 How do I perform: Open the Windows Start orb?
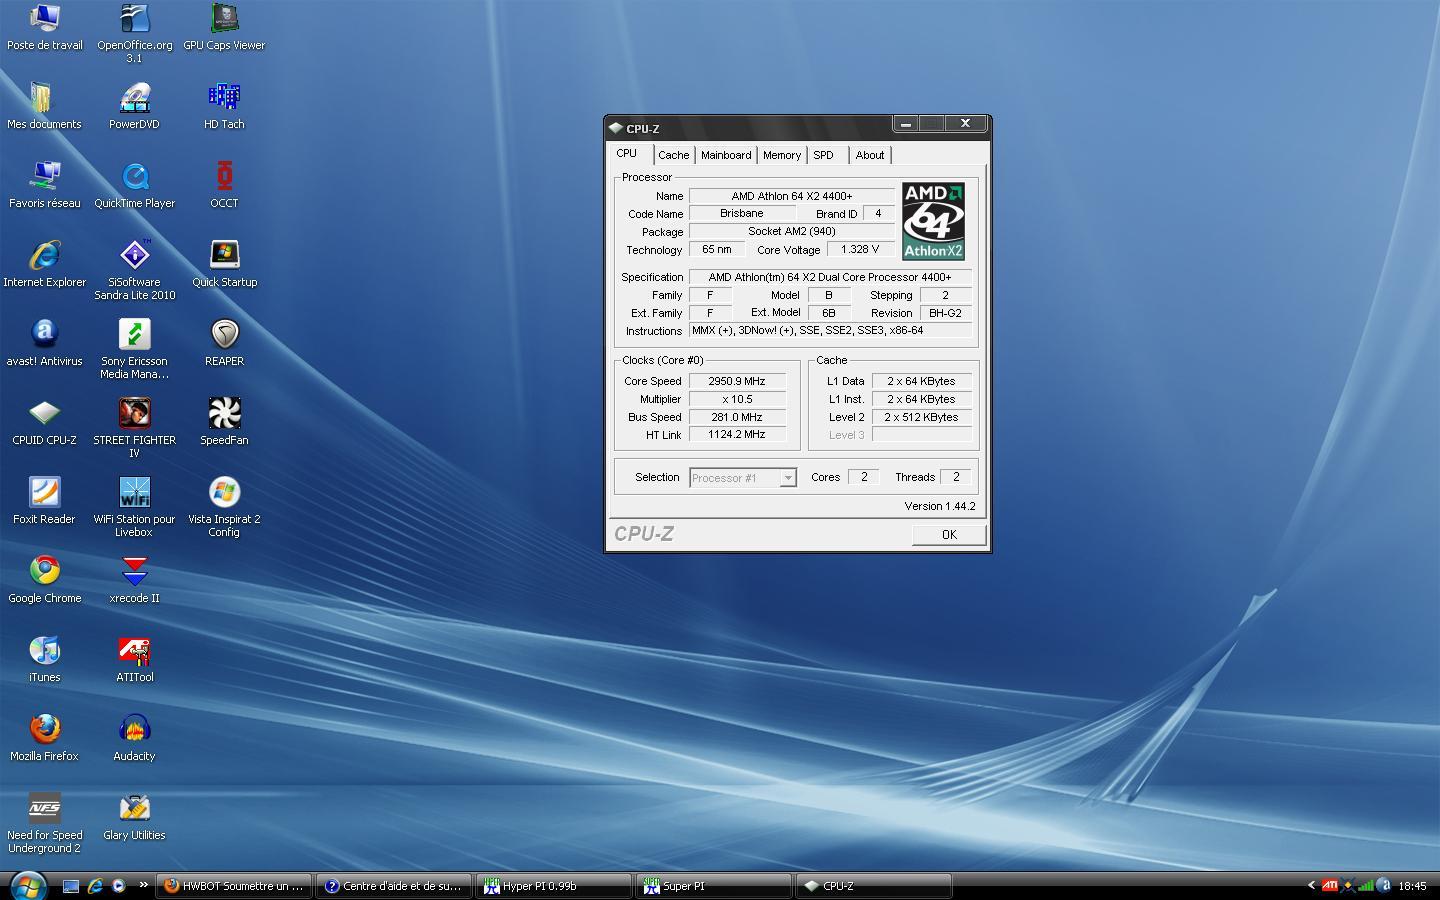(27, 885)
